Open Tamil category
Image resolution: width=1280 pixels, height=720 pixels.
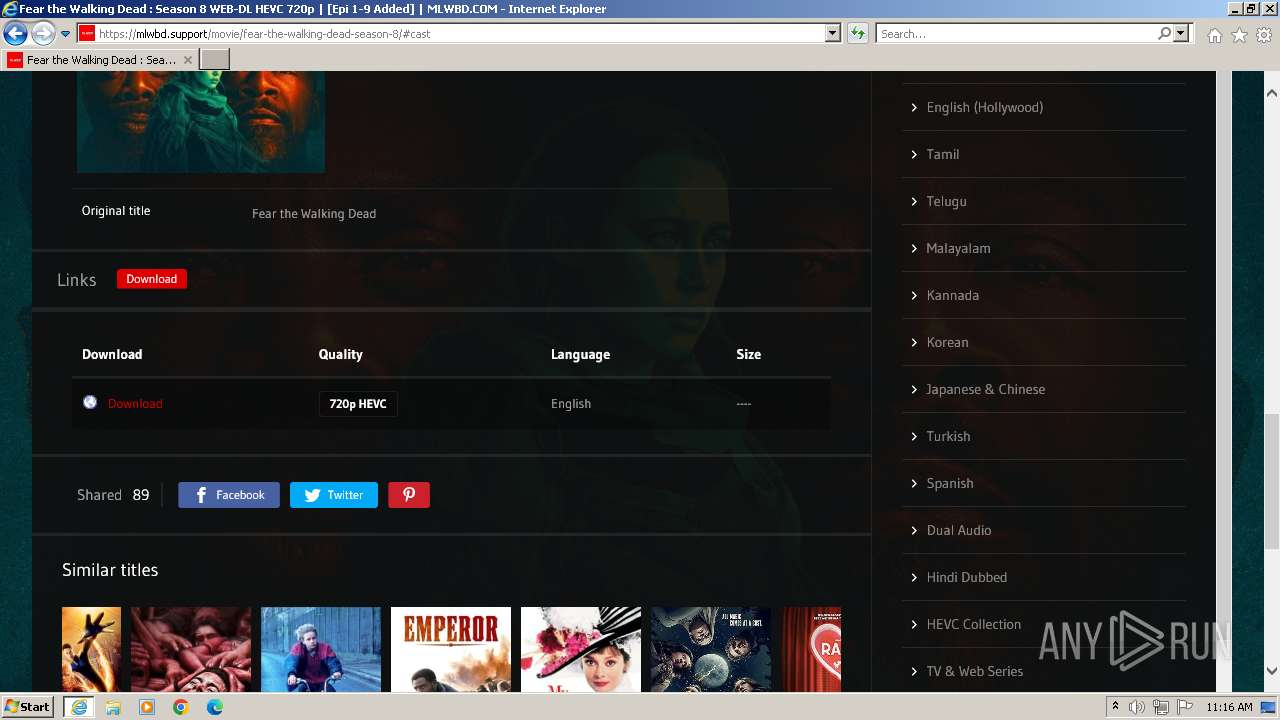[x=942, y=154]
